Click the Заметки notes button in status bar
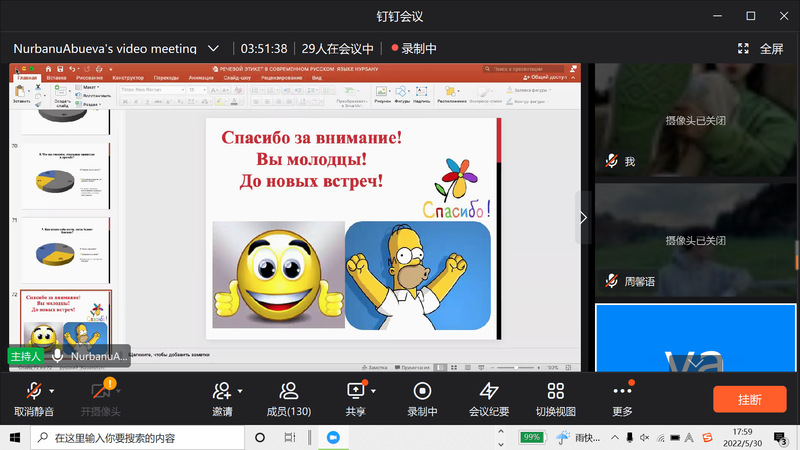 374,367
